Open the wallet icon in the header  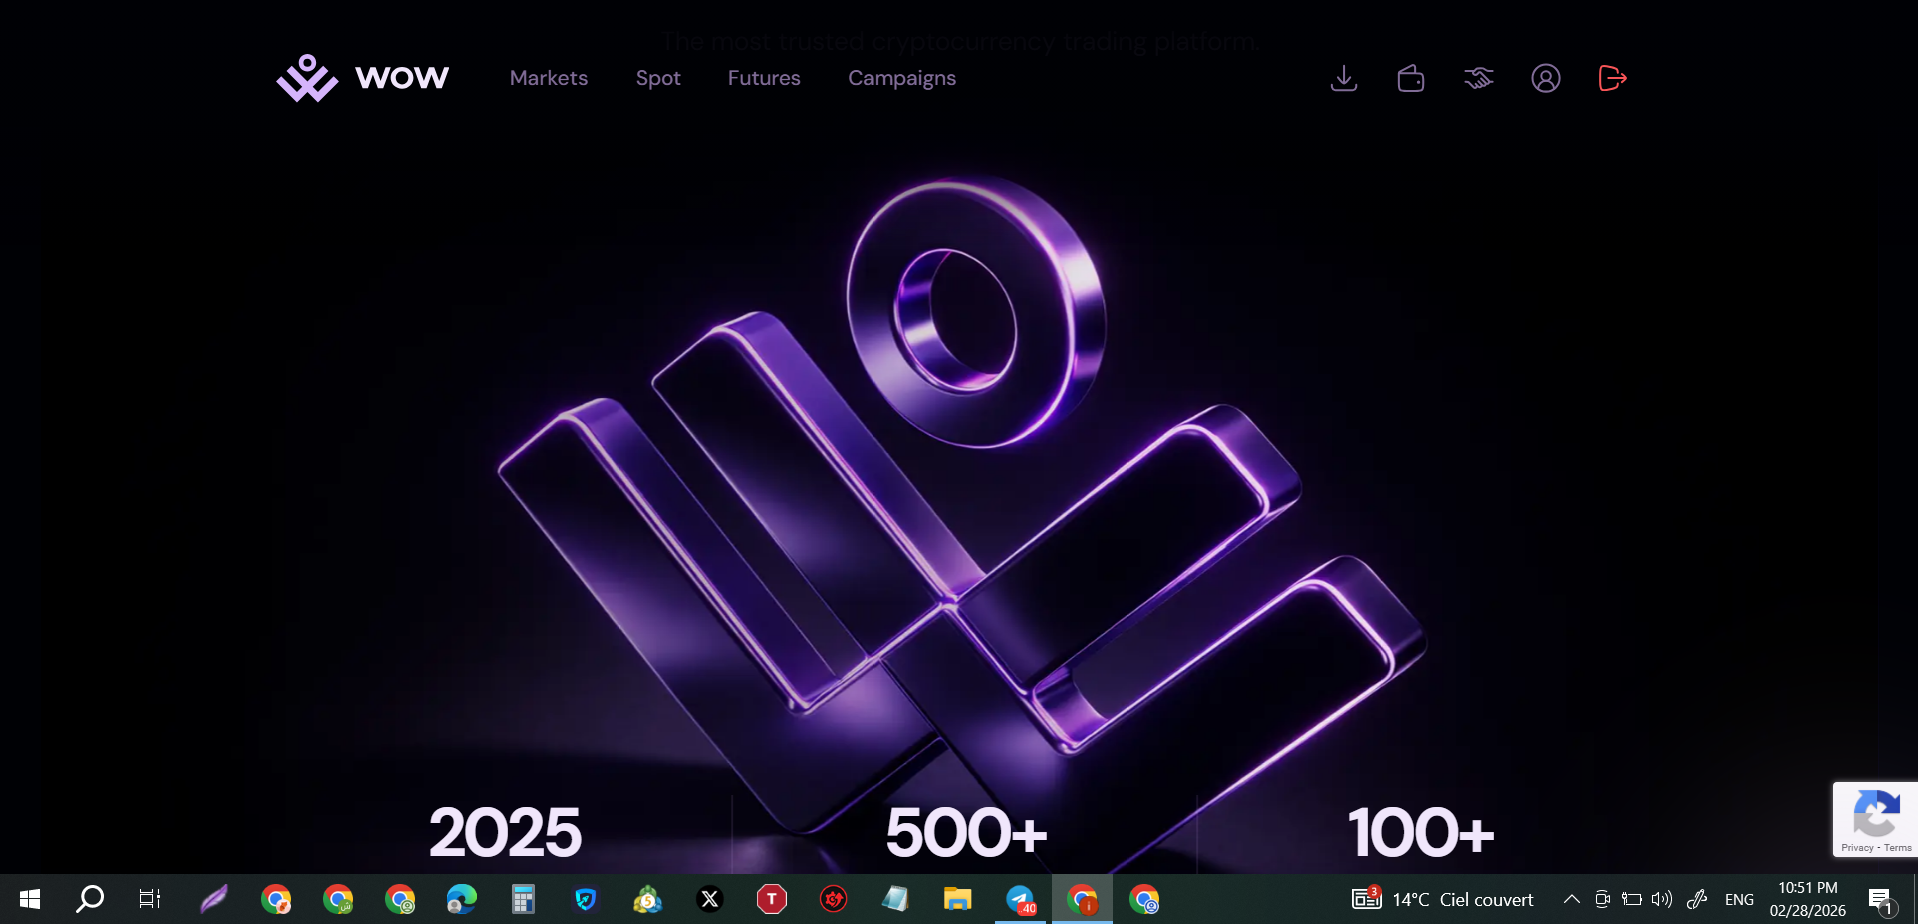point(1411,78)
